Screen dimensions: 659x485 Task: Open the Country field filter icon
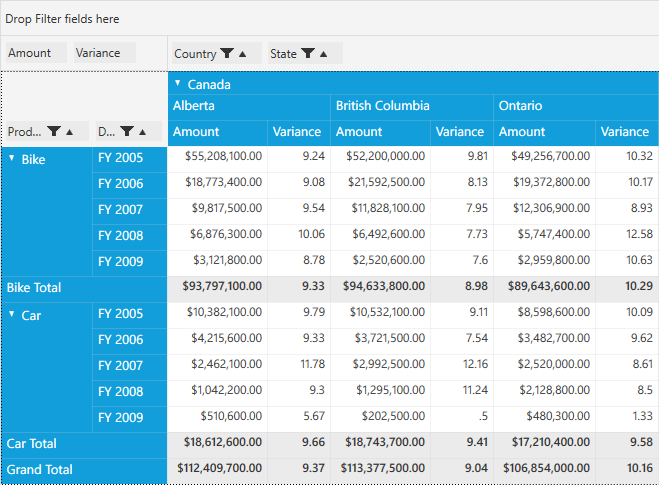pos(227,54)
